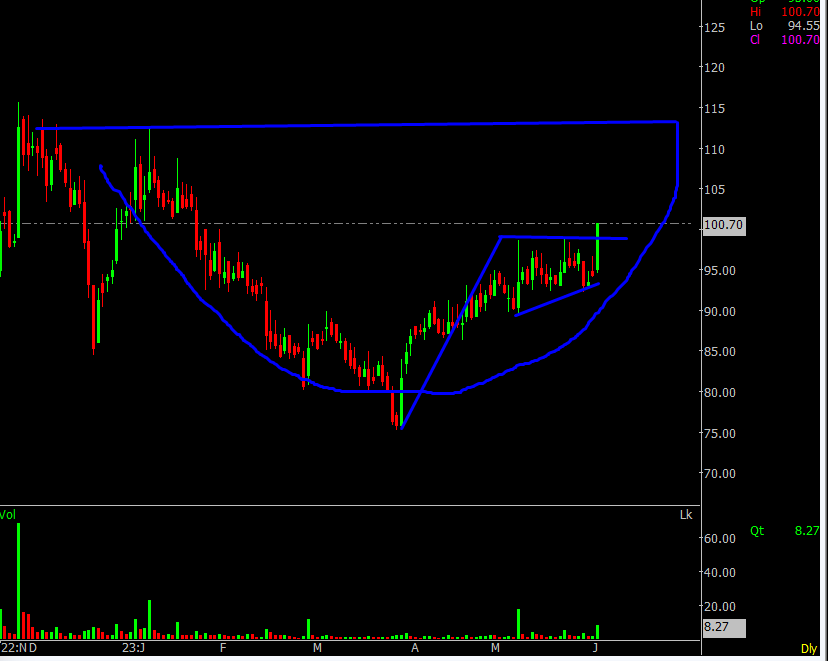Click the 'Cl' closing price readout
Viewport: 828px width, 661px height.
click(x=784, y=40)
